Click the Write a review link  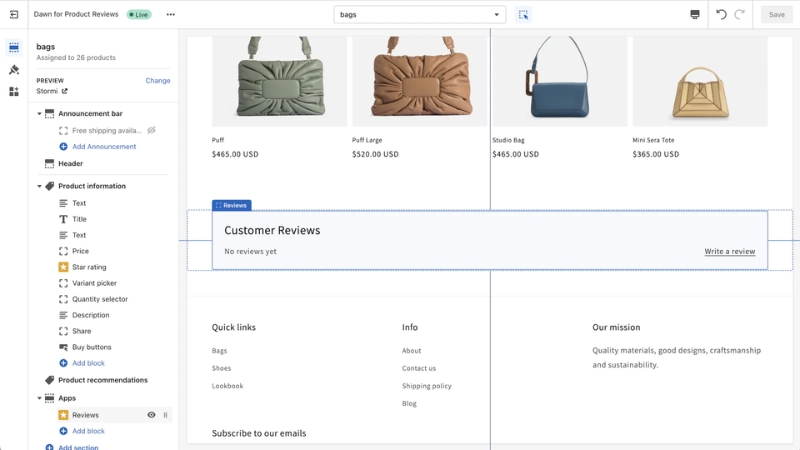tap(730, 251)
